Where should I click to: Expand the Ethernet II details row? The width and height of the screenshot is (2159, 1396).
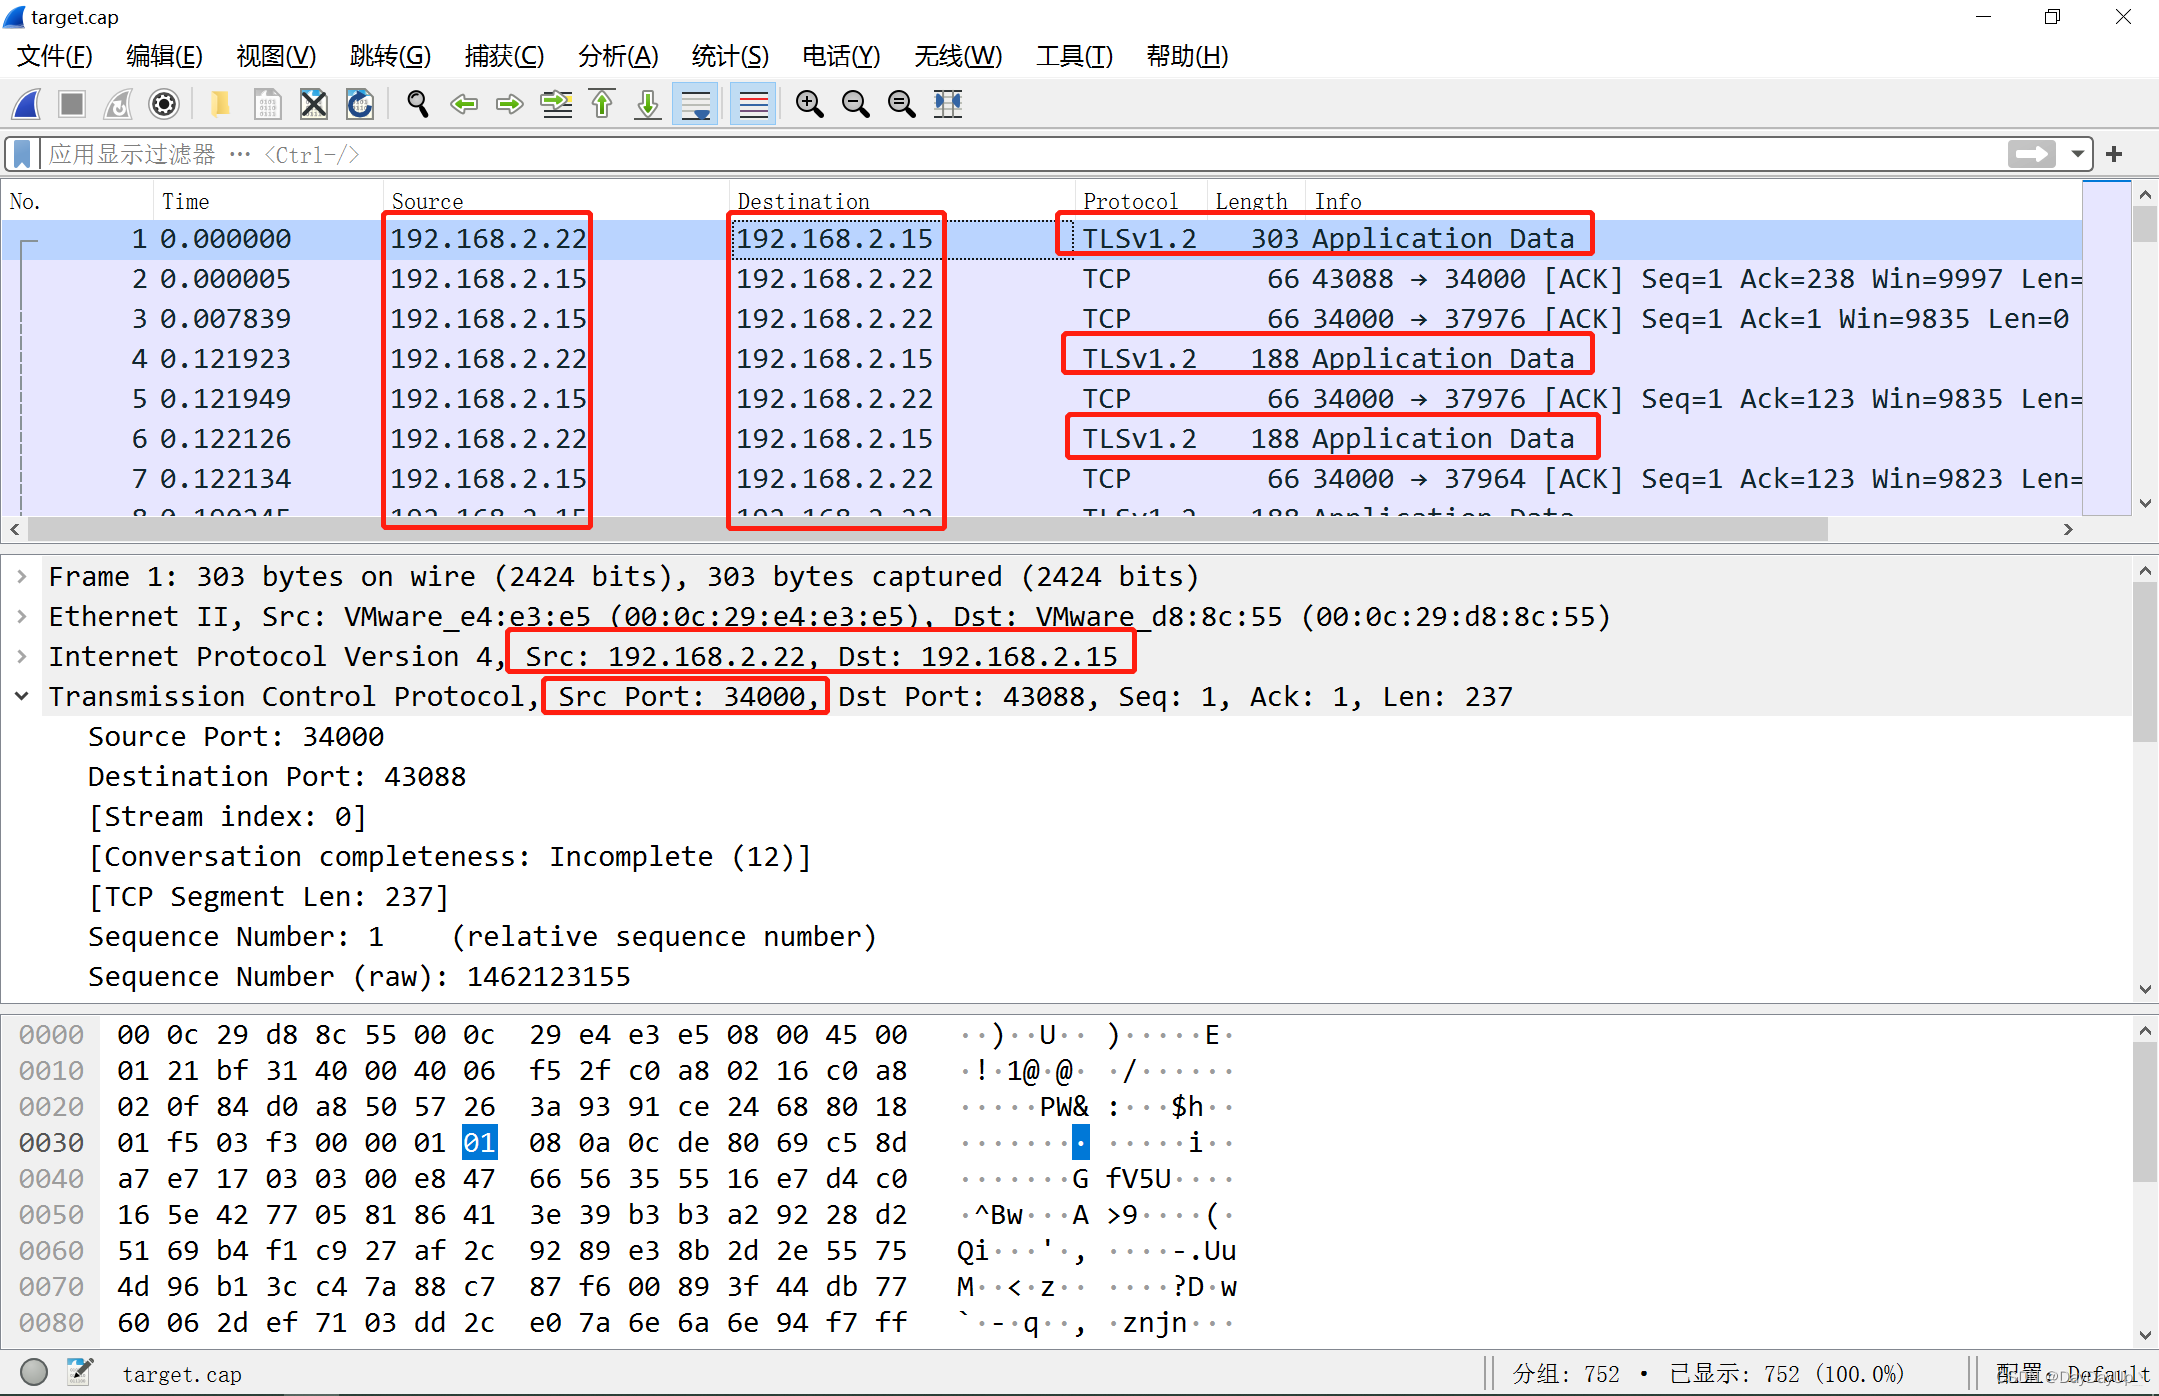point(22,616)
